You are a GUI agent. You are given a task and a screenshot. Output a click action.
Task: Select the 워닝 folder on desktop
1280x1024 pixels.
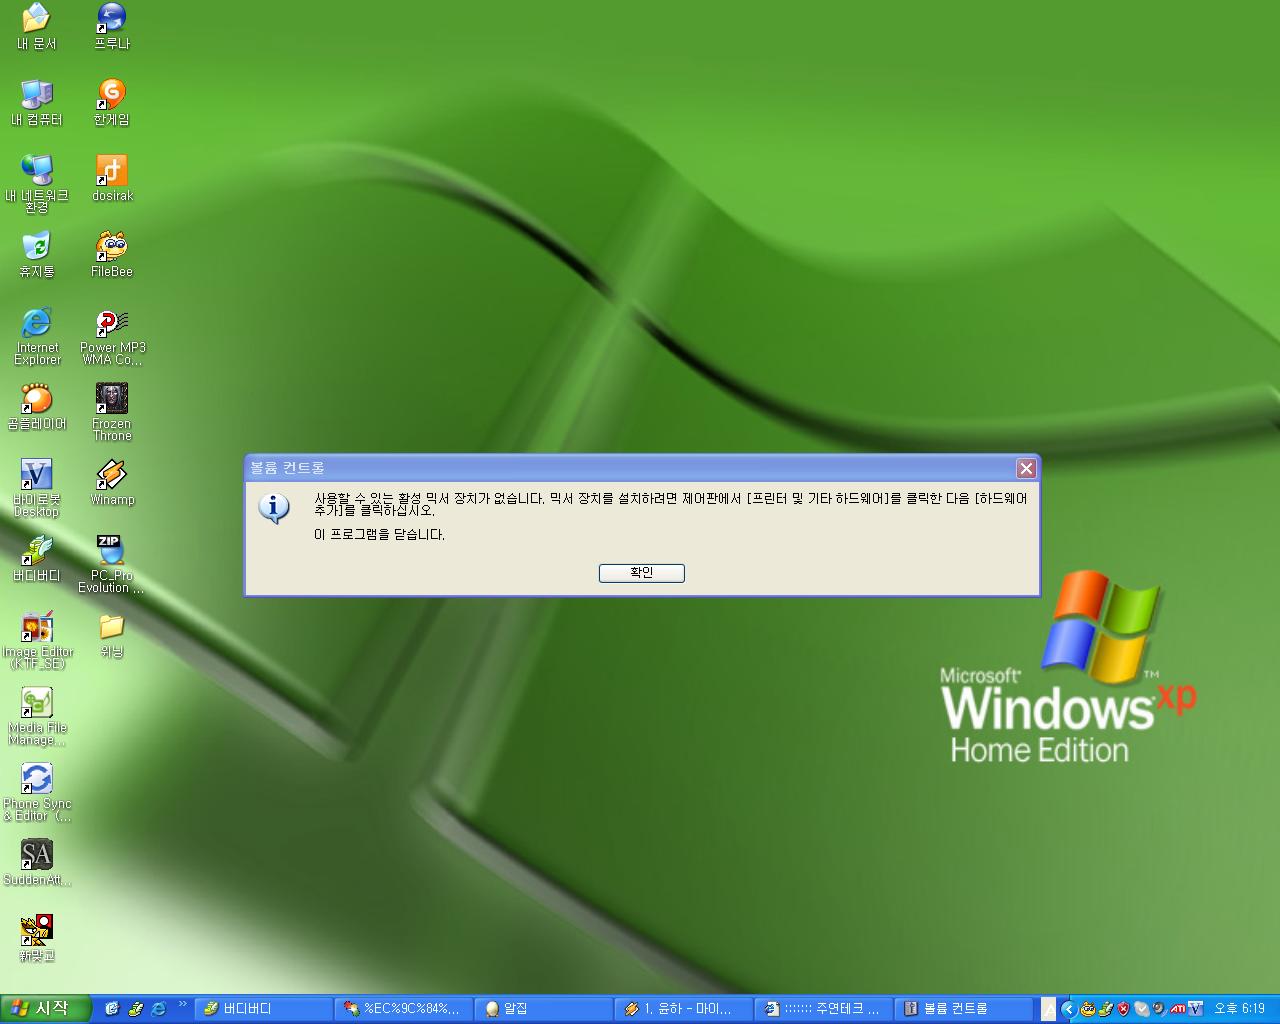point(111,628)
